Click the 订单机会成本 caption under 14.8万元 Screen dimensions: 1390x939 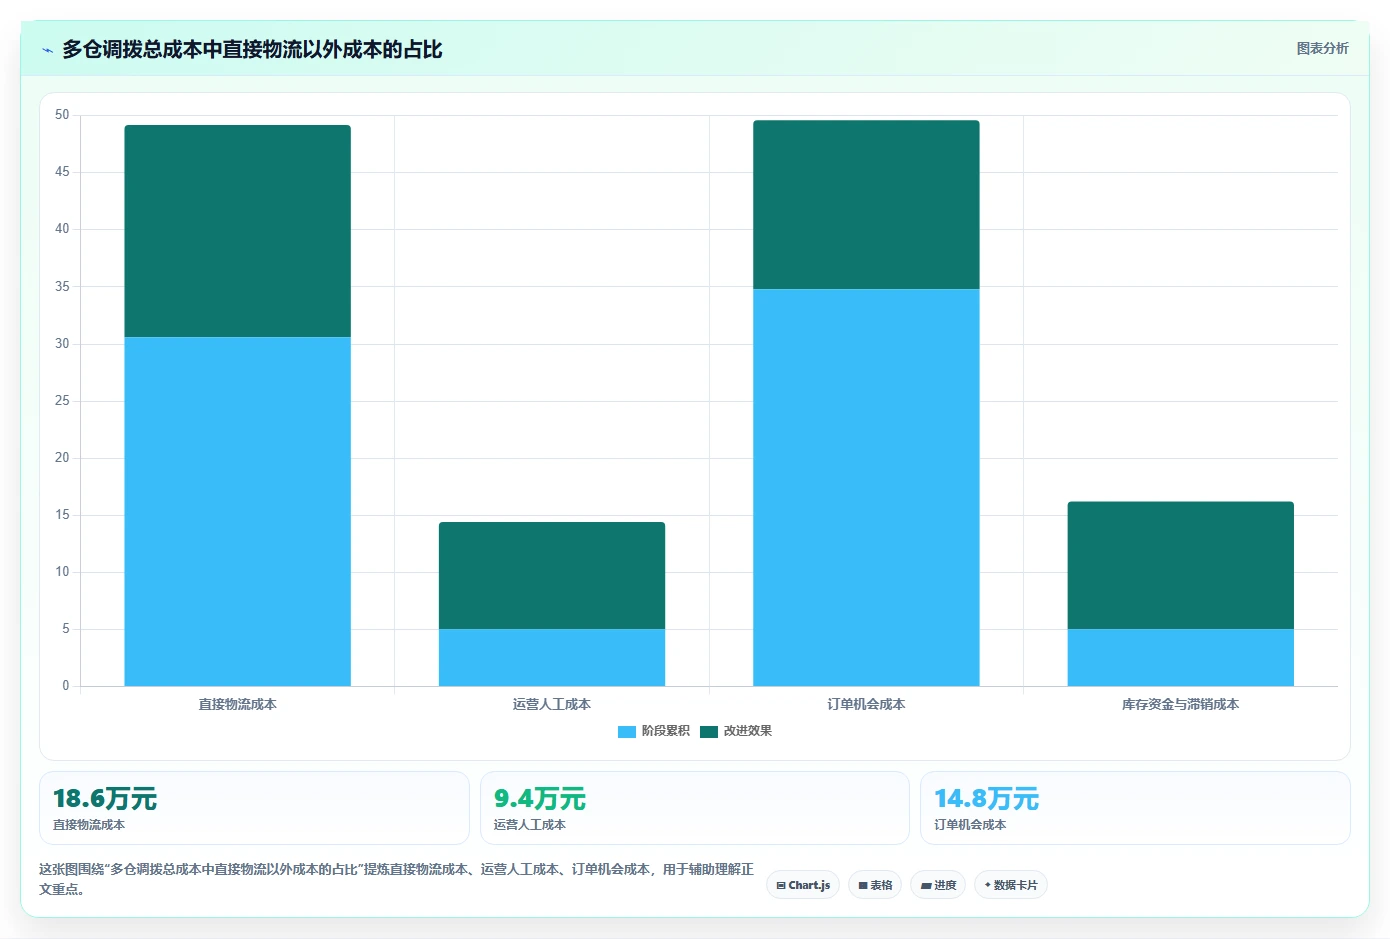(970, 825)
